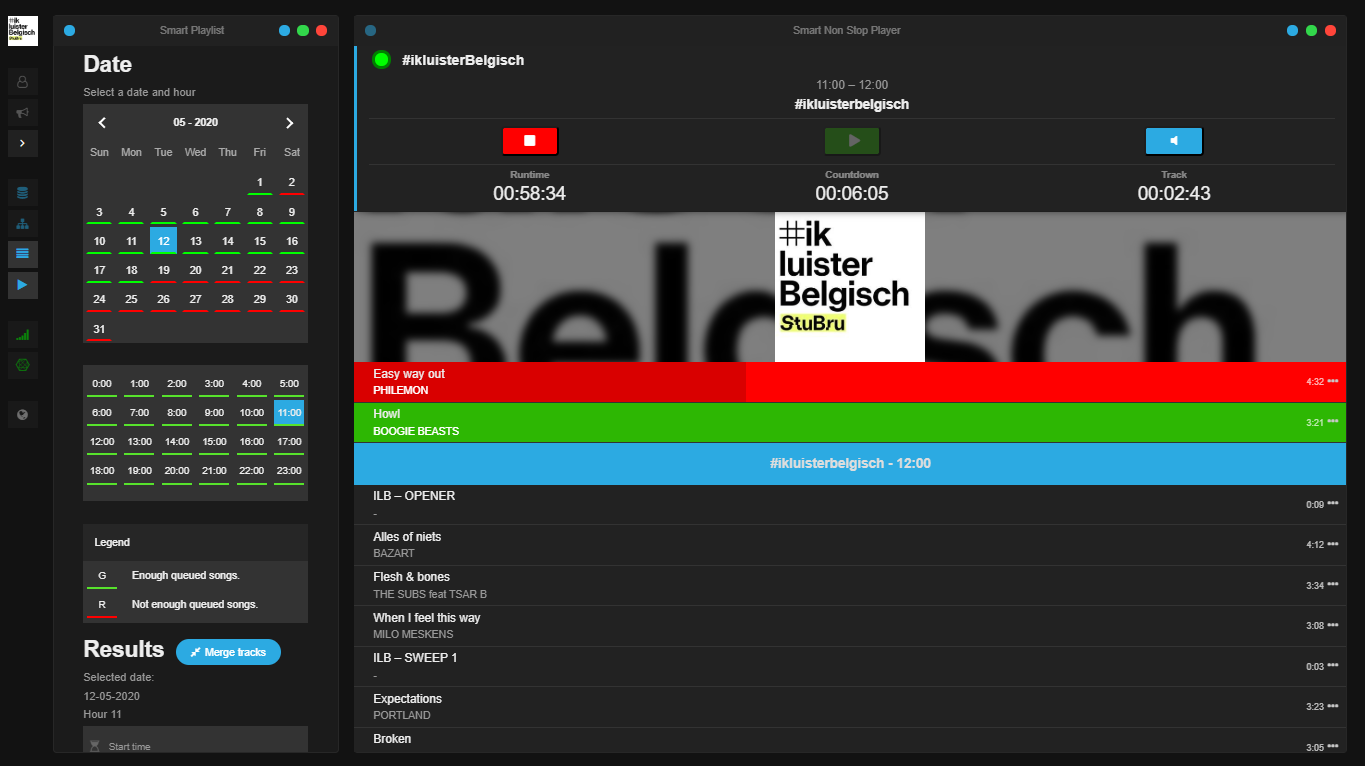Viewport: 1365px width, 766px height.
Task: Select the highlighted playlist icon
Action: coord(22,254)
